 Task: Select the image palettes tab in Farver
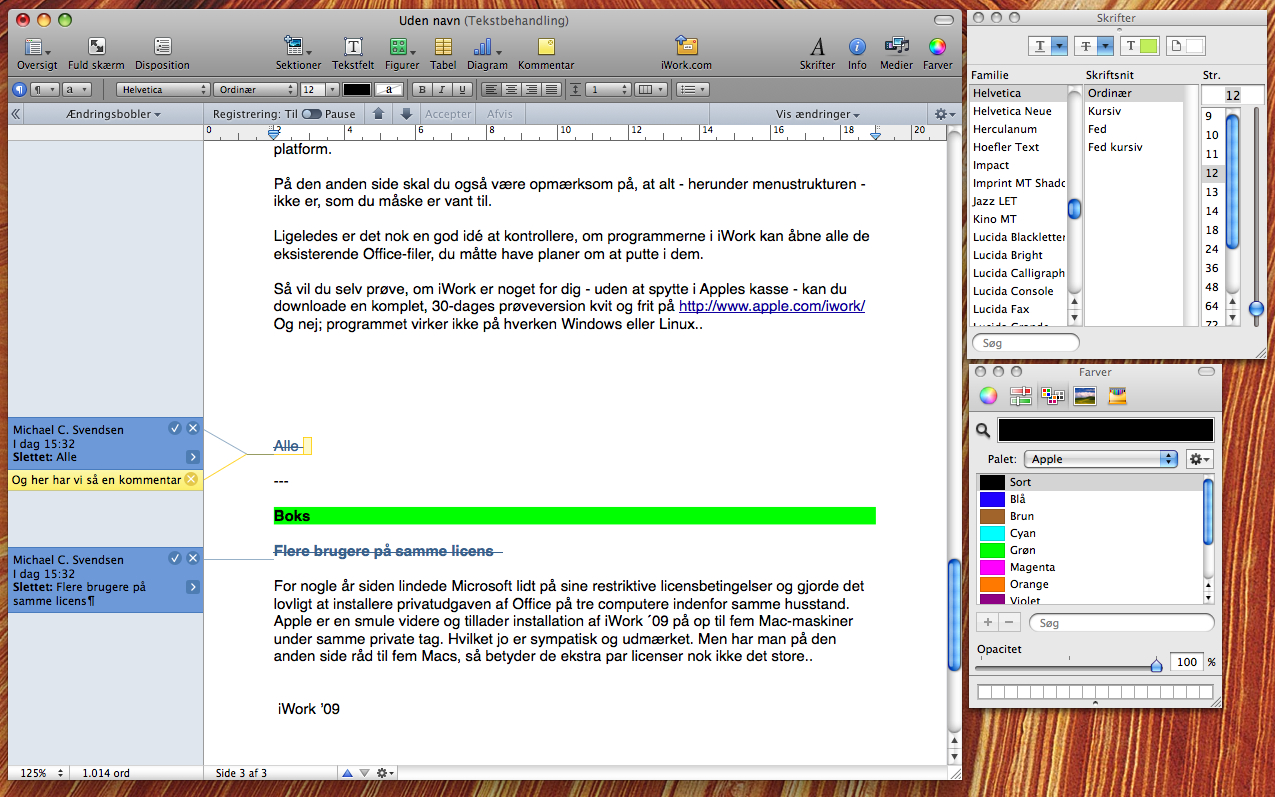1084,396
